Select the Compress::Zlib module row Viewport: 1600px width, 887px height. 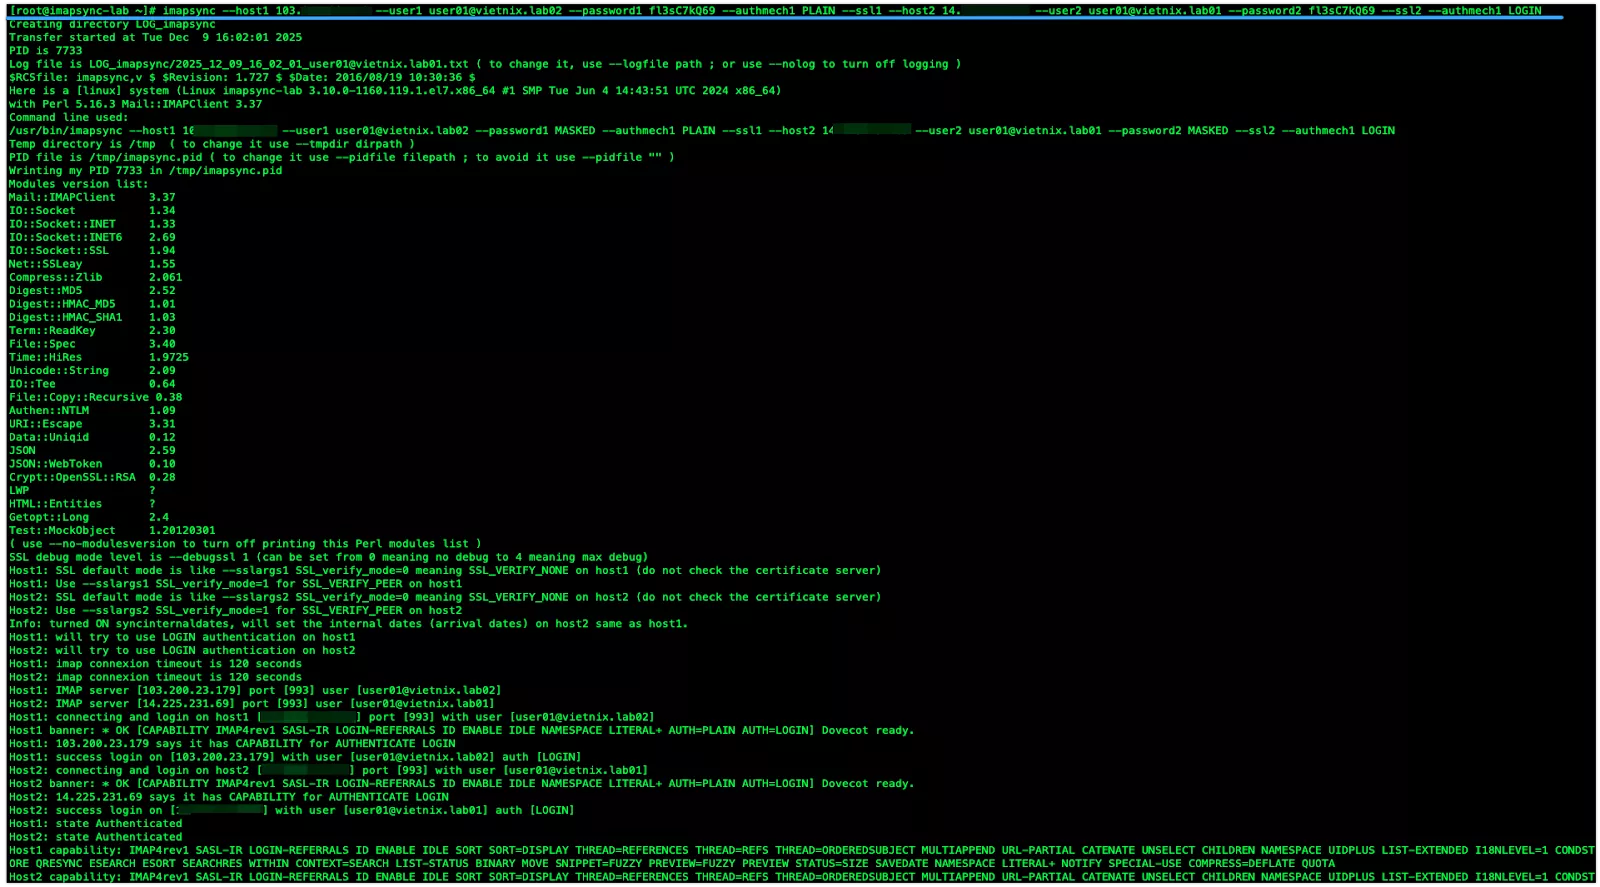pos(95,278)
